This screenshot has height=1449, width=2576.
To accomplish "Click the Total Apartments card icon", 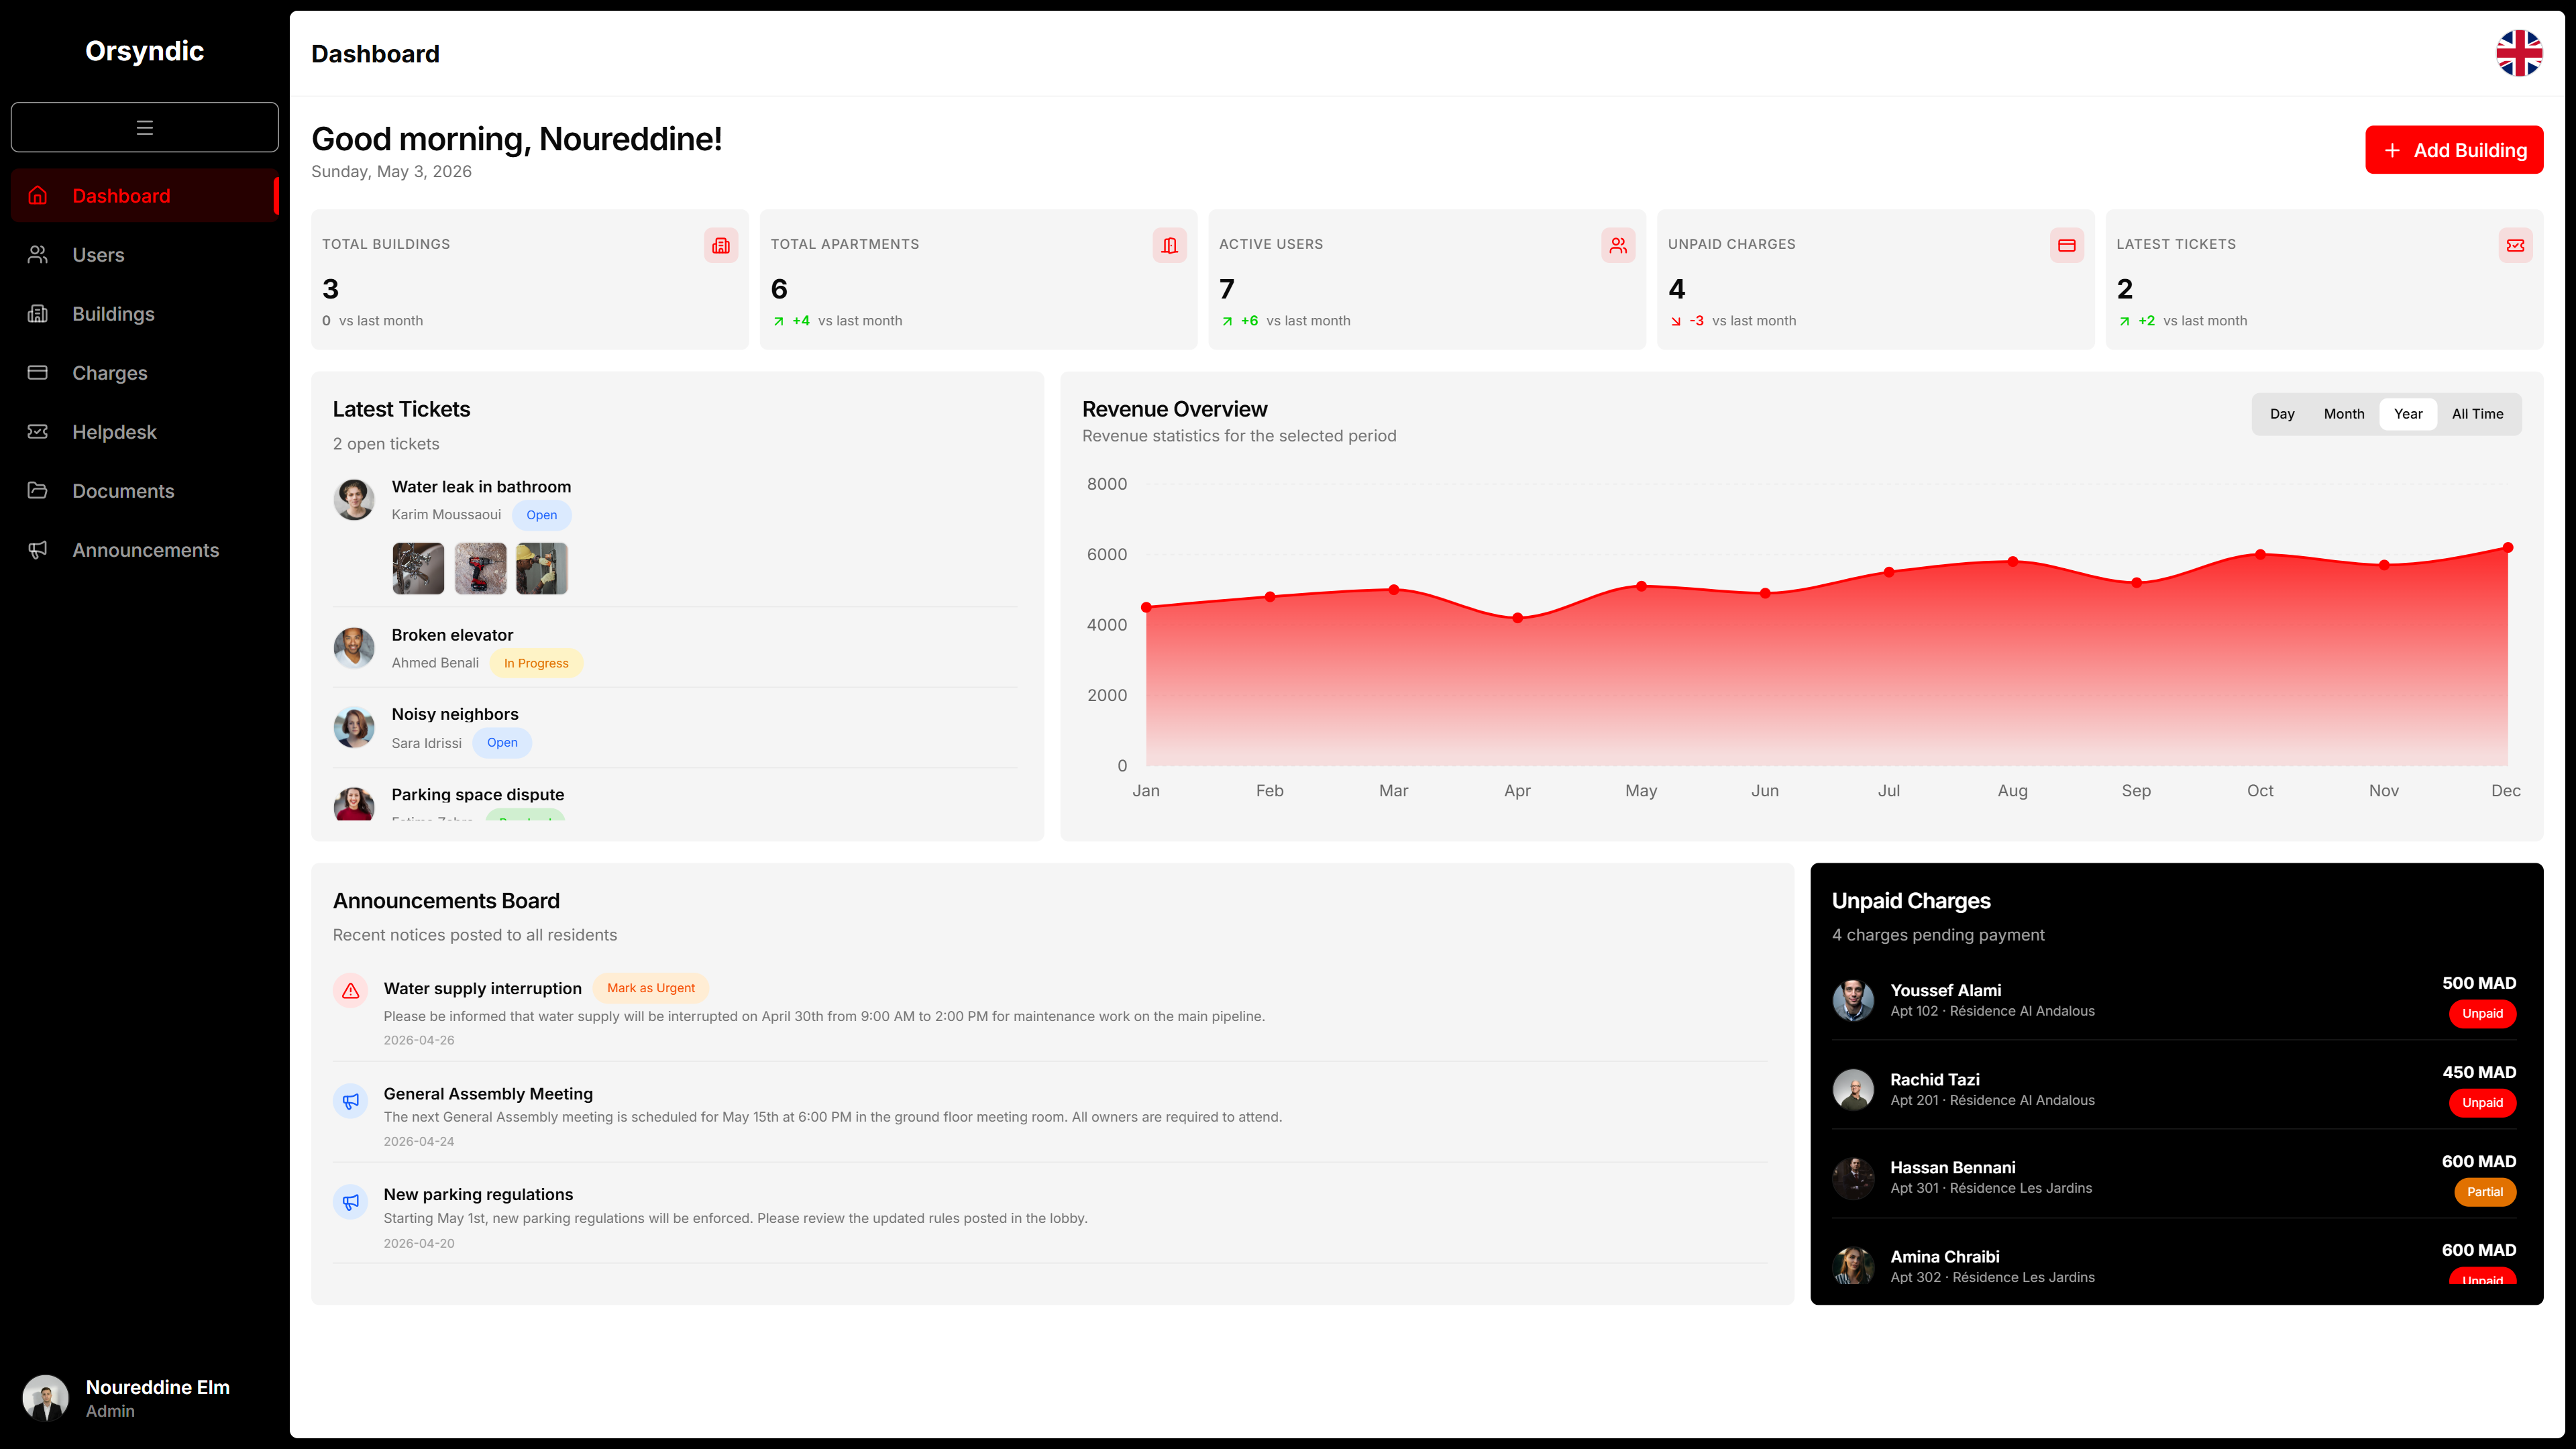I will click(x=1169, y=245).
